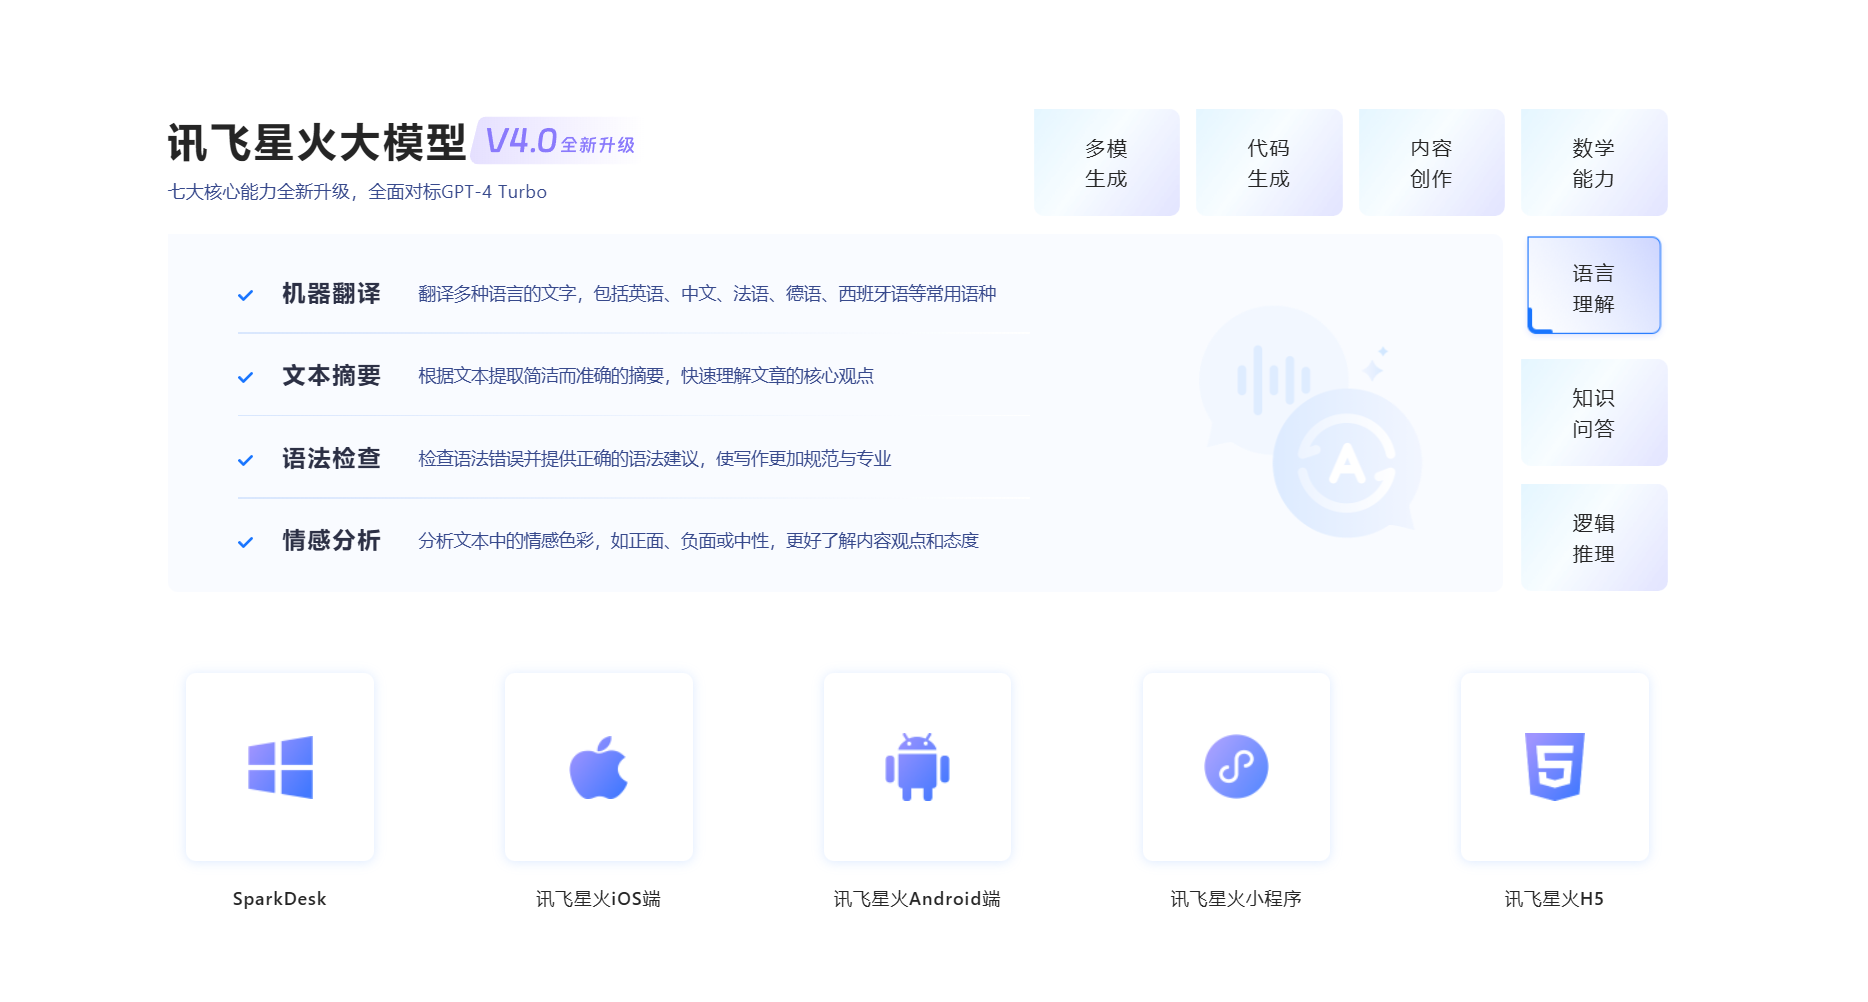Viewport: 1868px width, 1002px height.
Task: Click the checkmark beside 语法检查
Action: 245,460
